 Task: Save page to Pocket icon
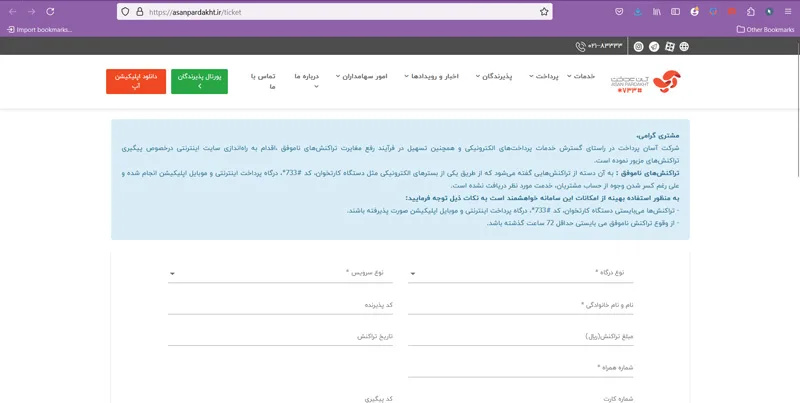(x=619, y=12)
